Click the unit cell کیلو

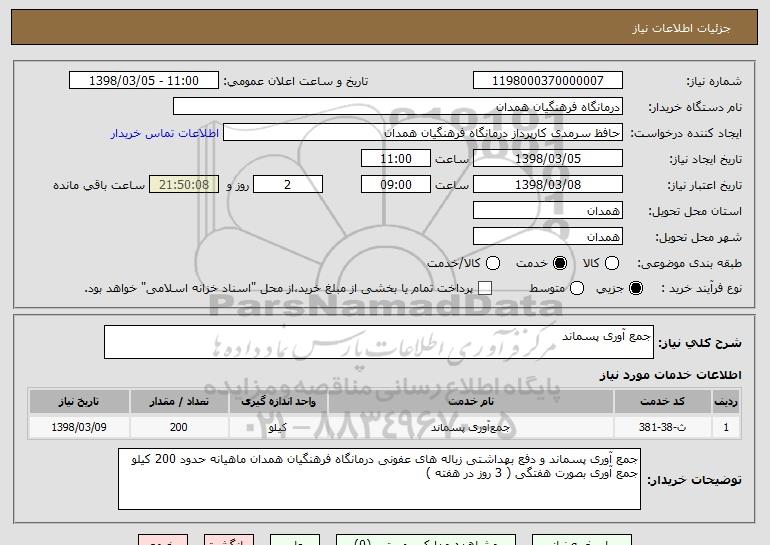point(278,427)
